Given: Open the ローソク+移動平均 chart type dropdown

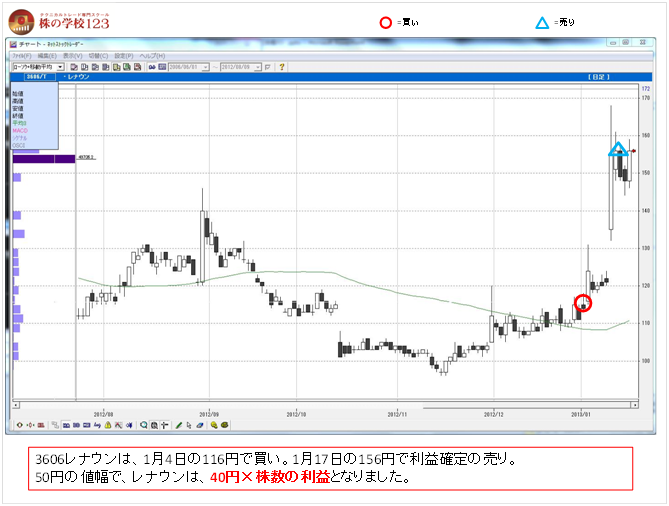Looking at the screenshot, I should (60, 67).
